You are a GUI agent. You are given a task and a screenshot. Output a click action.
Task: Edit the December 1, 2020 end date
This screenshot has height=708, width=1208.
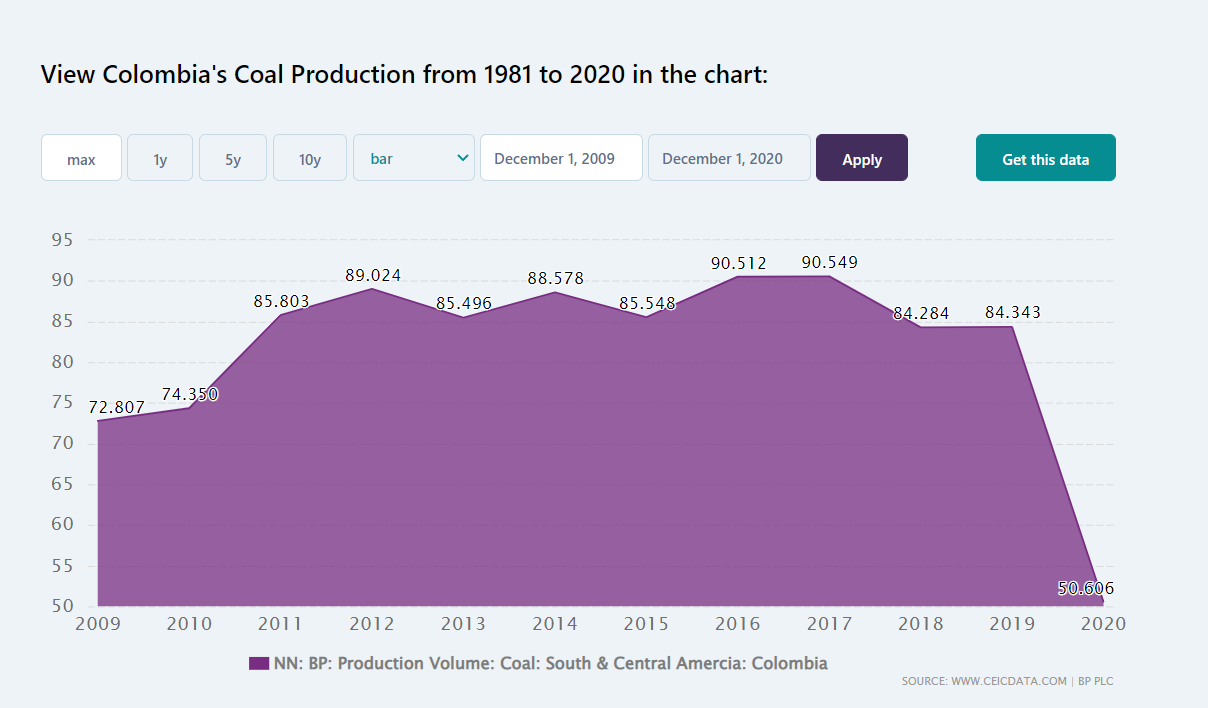[x=729, y=158]
